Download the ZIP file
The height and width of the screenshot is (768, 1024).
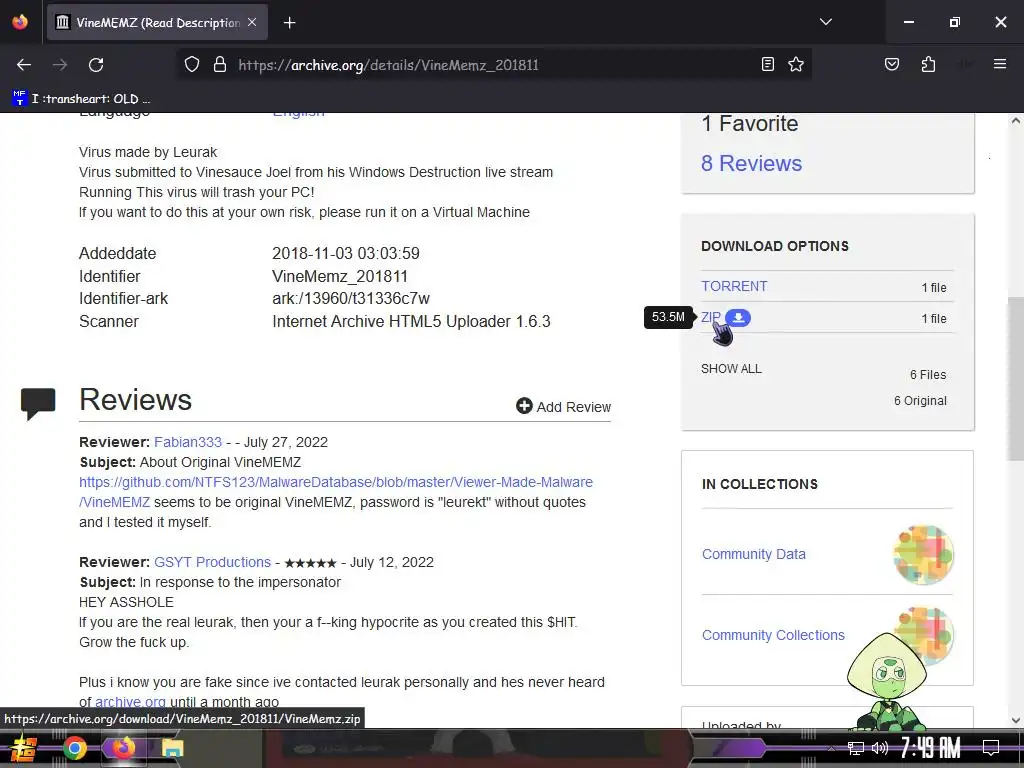click(711, 317)
